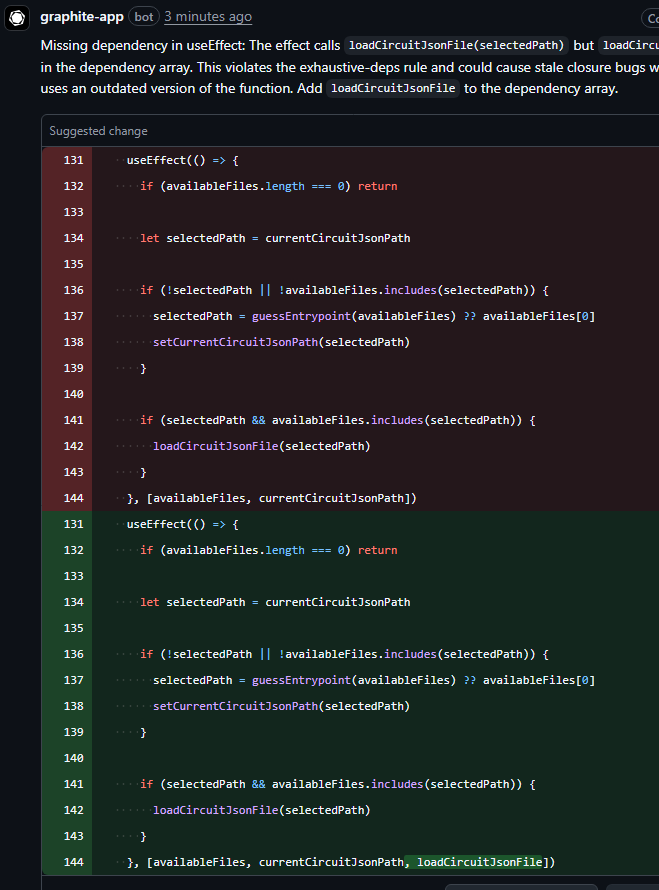Select removed line number 143
Image resolution: width=659 pixels, height=890 pixels.
click(73, 472)
